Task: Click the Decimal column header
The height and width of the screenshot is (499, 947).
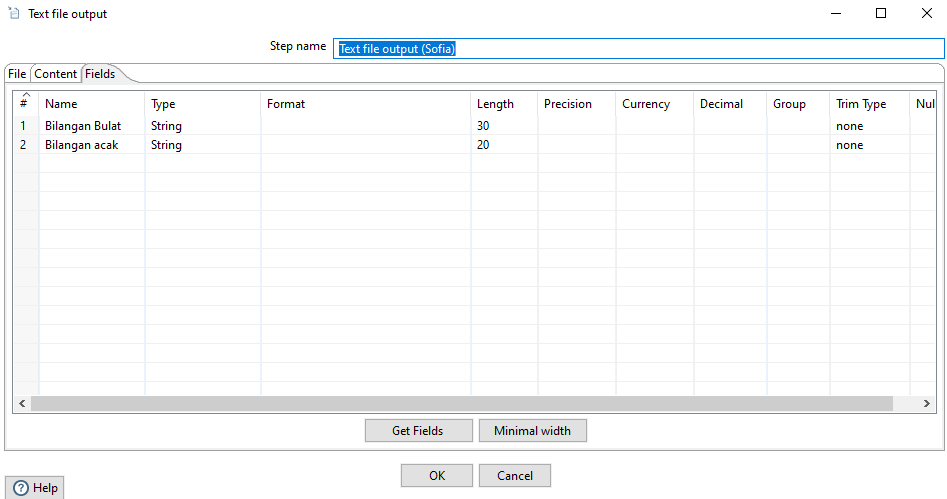Action: (730, 104)
